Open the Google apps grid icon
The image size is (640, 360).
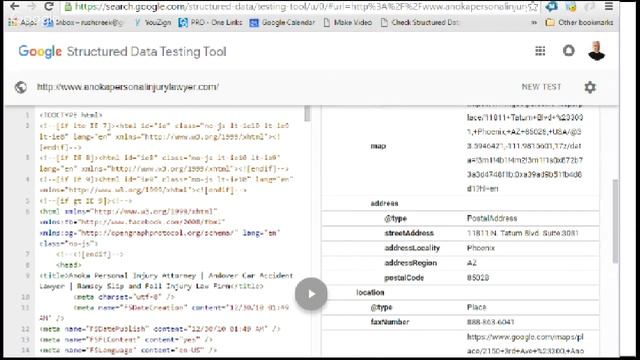[540, 51]
